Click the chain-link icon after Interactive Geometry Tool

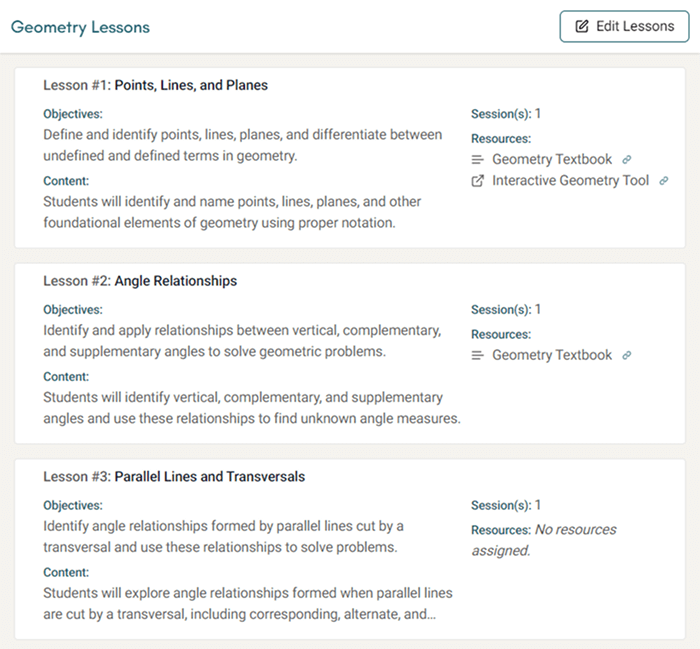[664, 181]
